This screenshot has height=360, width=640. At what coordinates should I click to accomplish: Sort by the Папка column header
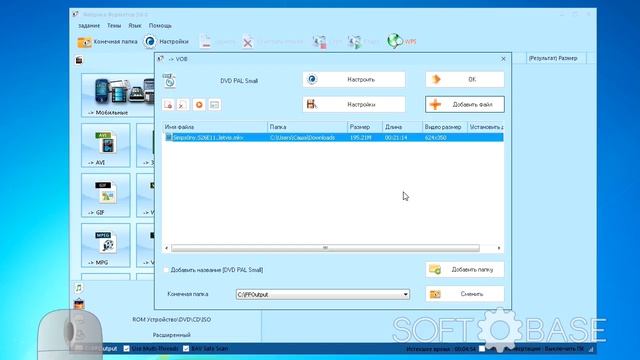[x=307, y=127]
